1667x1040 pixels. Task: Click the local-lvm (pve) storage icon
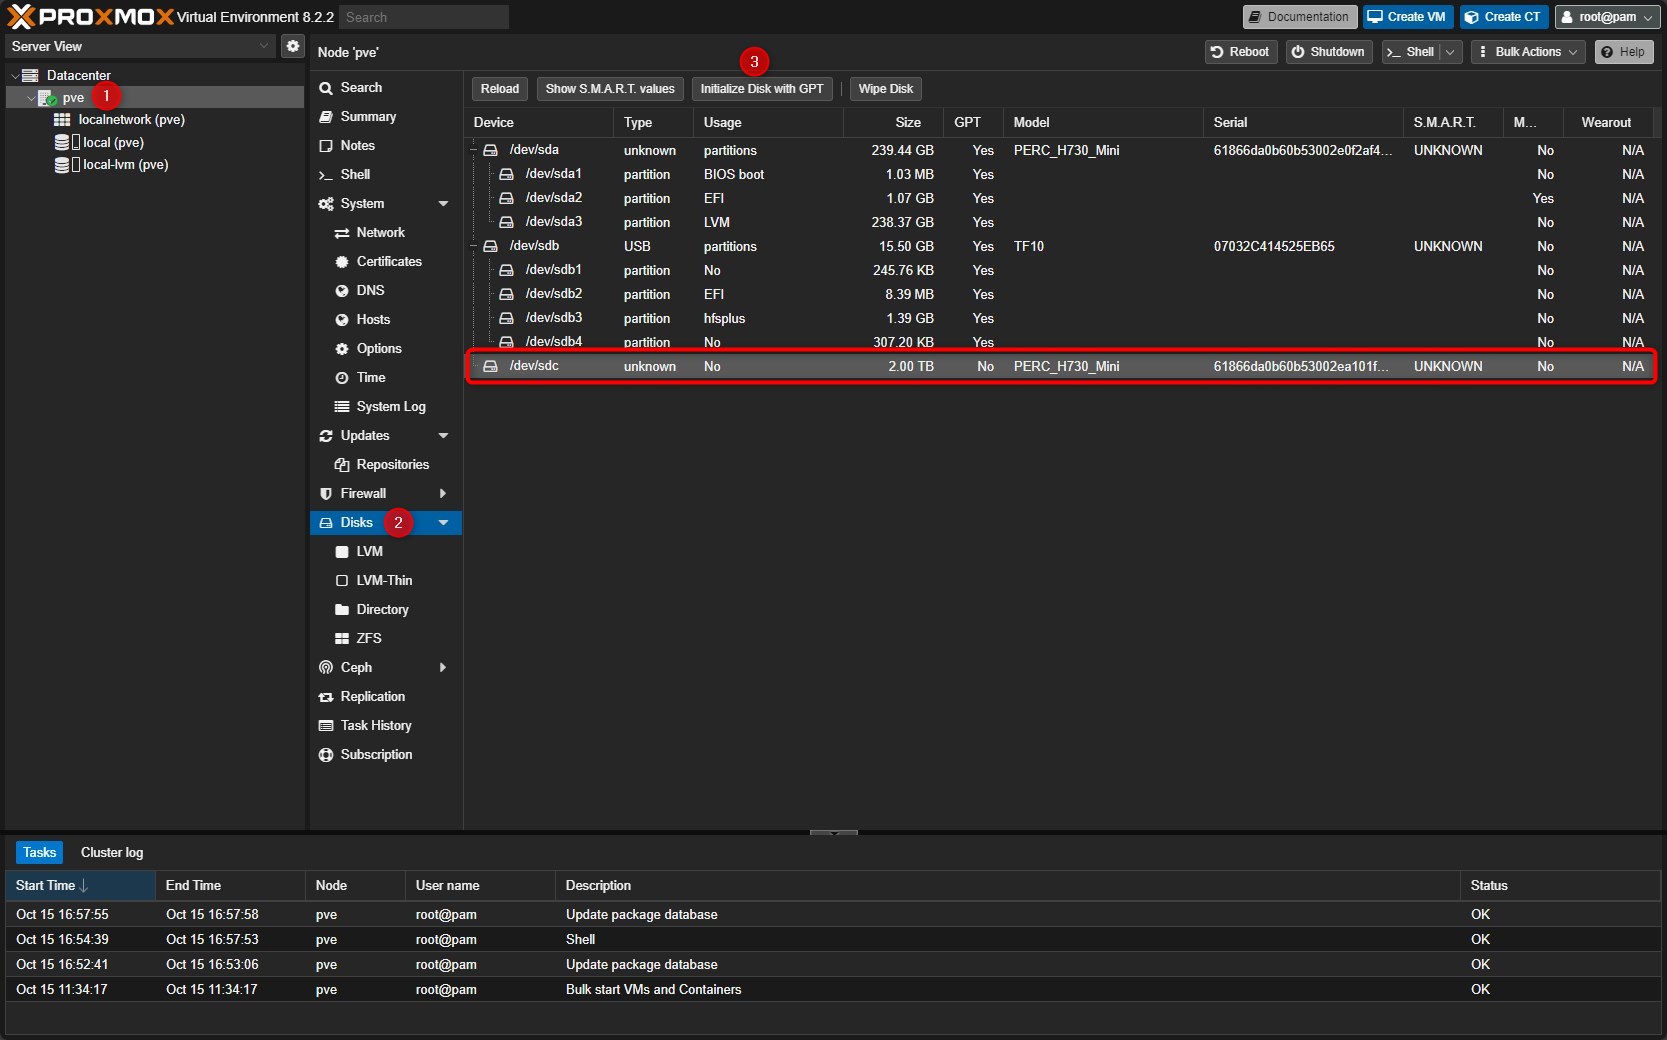pos(62,165)
